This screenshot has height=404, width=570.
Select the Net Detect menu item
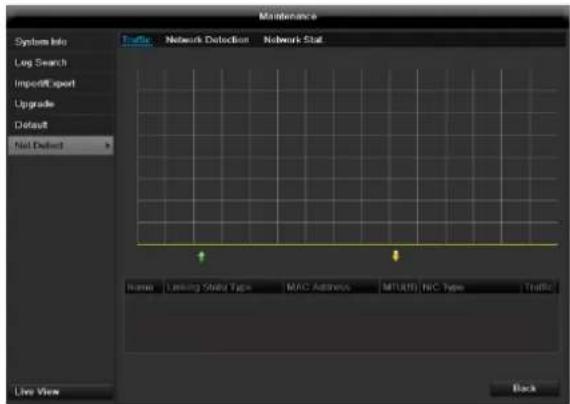[x=60, y=145]
